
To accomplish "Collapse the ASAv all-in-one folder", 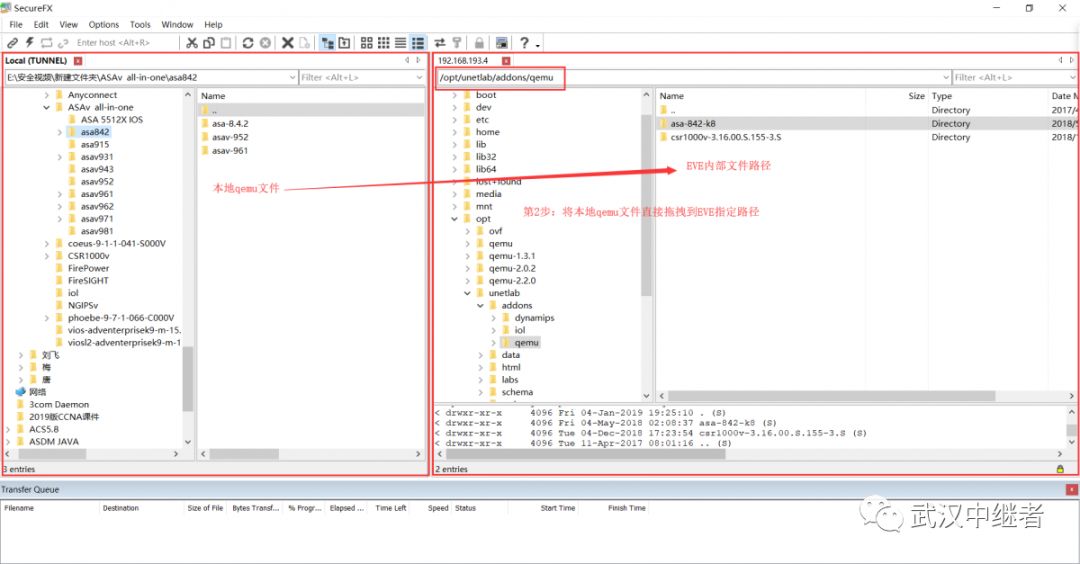I will coord(46,107).
